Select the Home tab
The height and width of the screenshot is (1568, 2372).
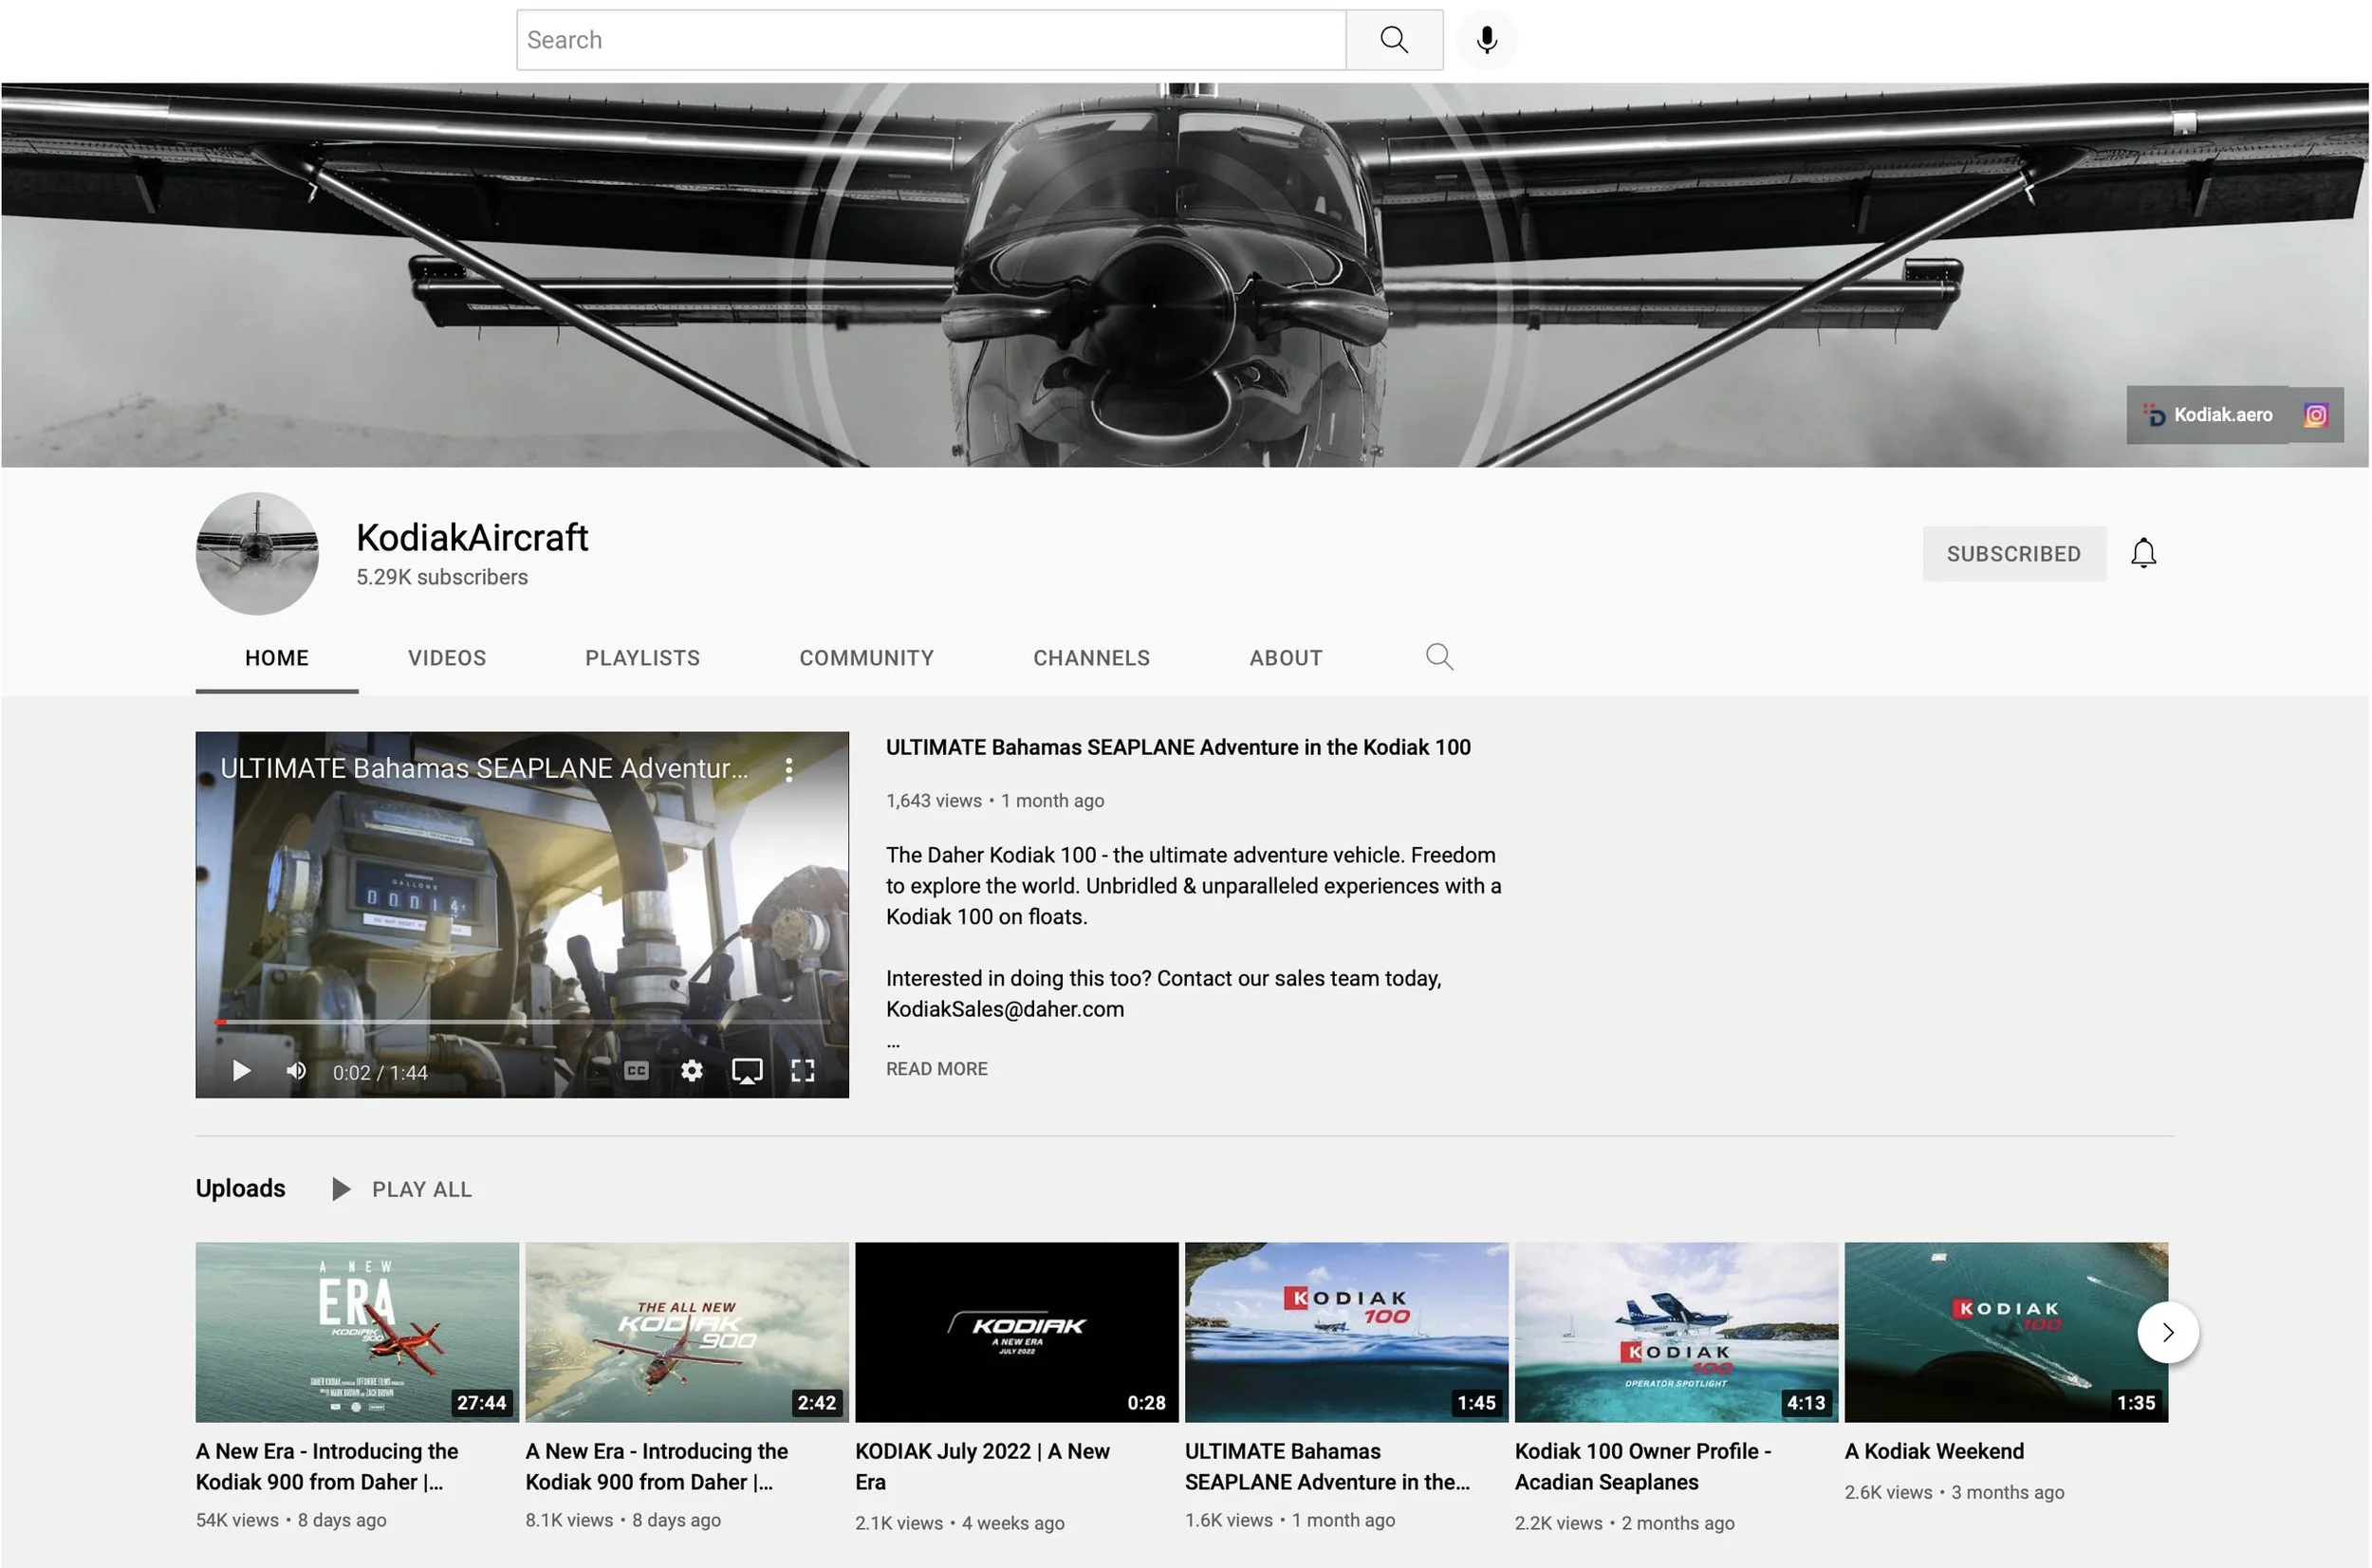[x=277, y=658]
